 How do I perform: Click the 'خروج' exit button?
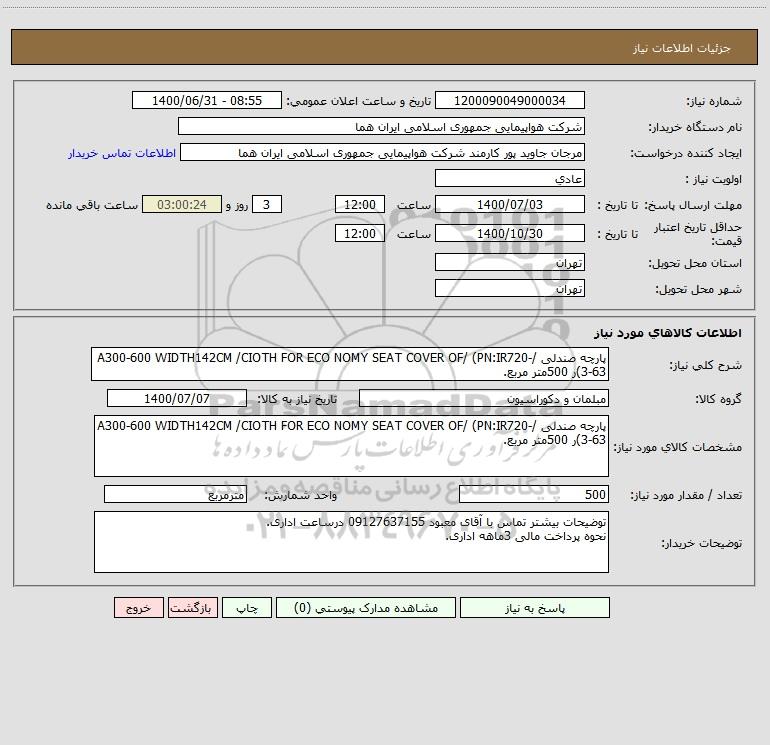click(138, 608)
